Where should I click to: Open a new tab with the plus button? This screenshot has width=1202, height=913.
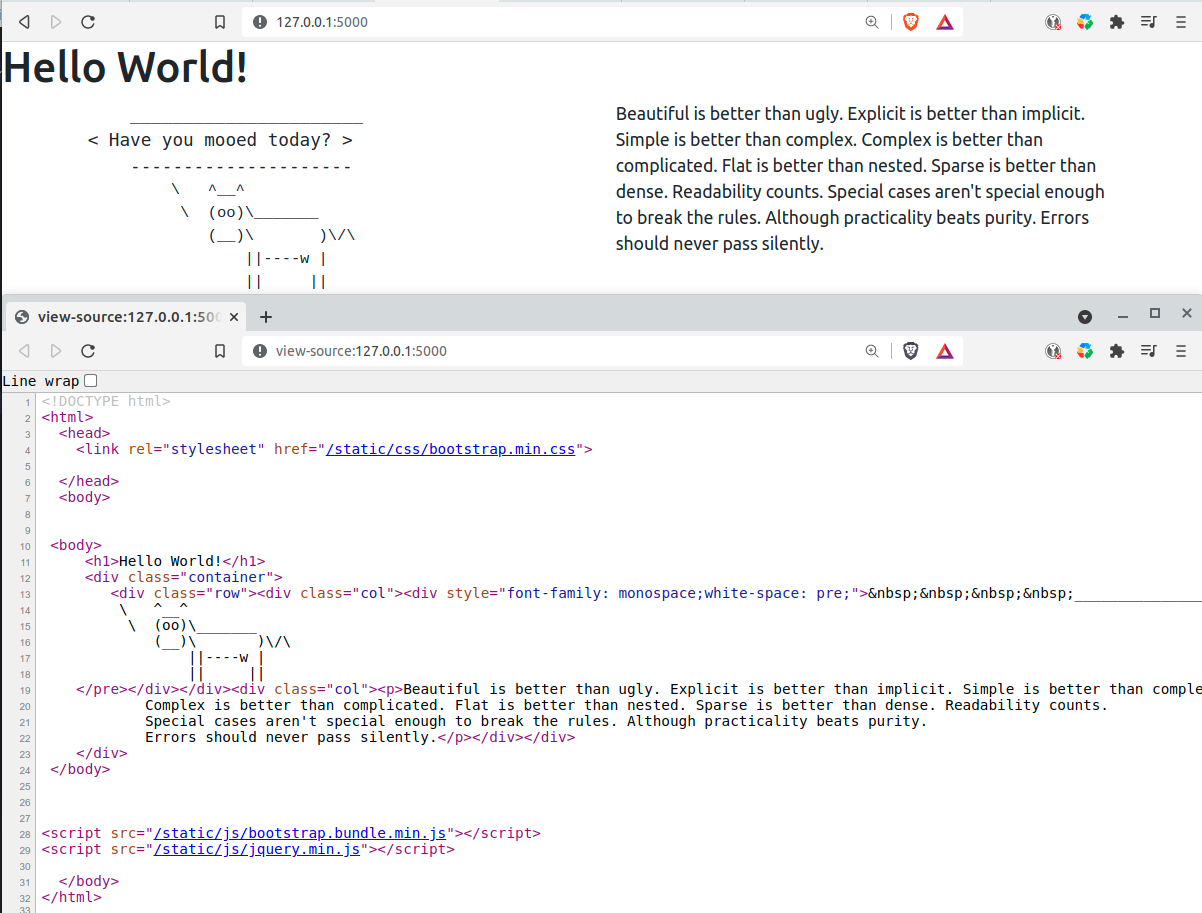click(265, 316)
